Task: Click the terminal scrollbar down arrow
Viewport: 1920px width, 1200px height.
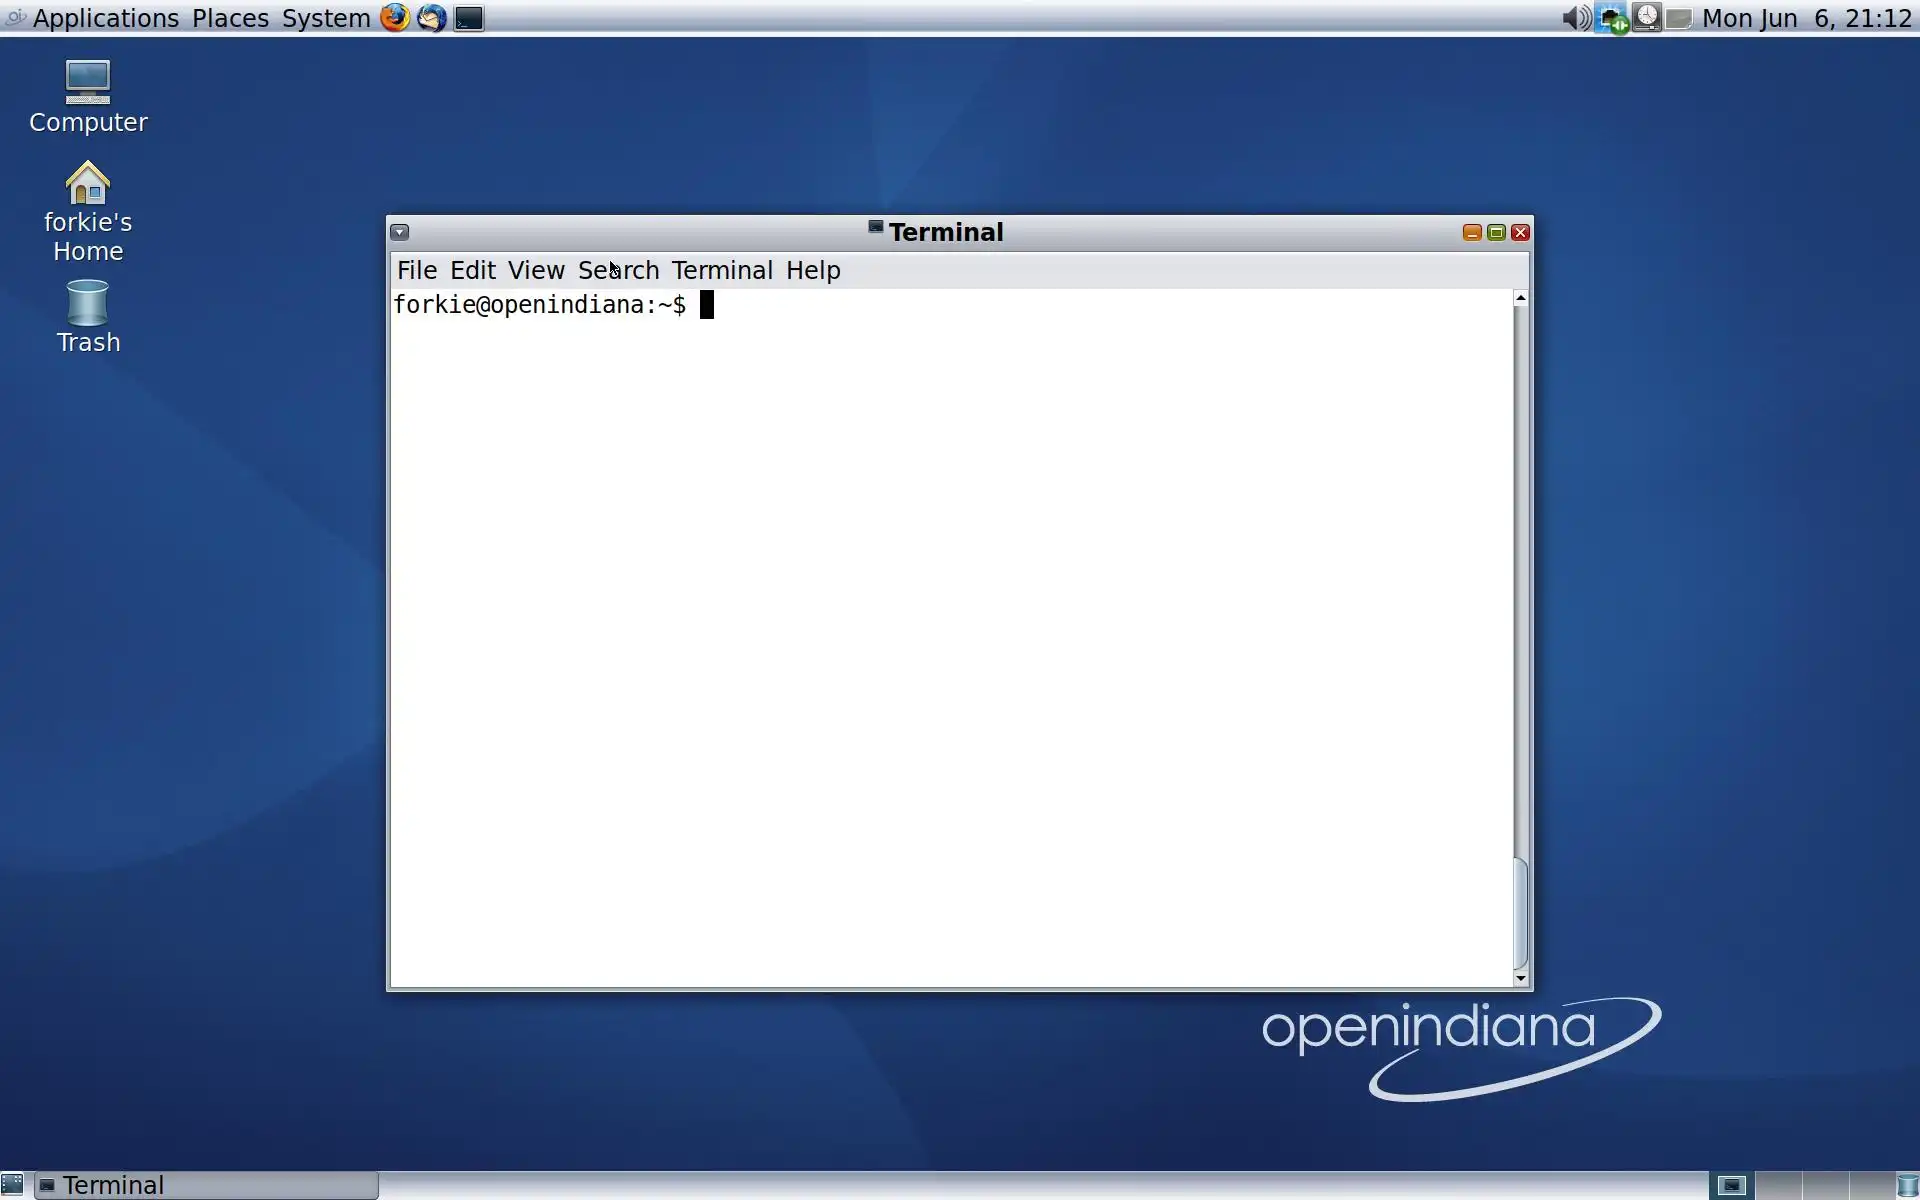Action: point(1521,978)
